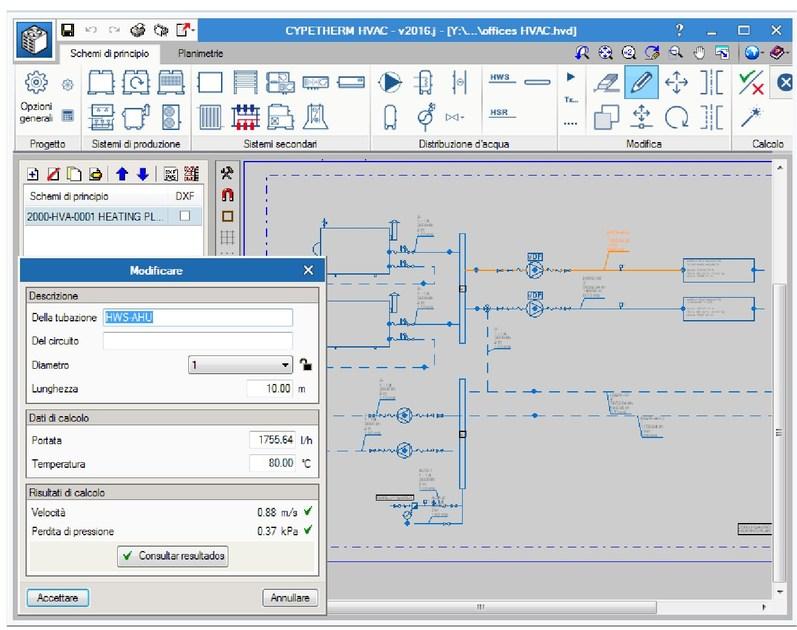The image size is (797, 630).
Task: Click the Accettare button
Action: point(58,598)
